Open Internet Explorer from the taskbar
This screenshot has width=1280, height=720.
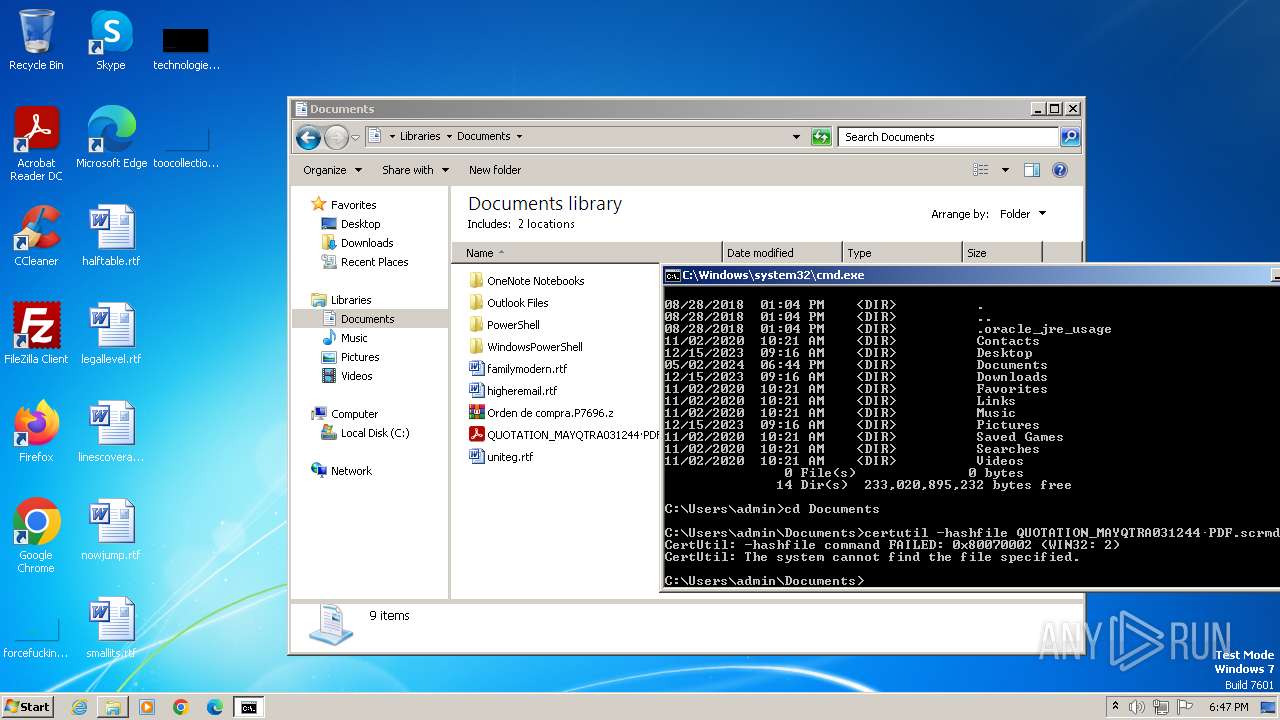[79, 707]
